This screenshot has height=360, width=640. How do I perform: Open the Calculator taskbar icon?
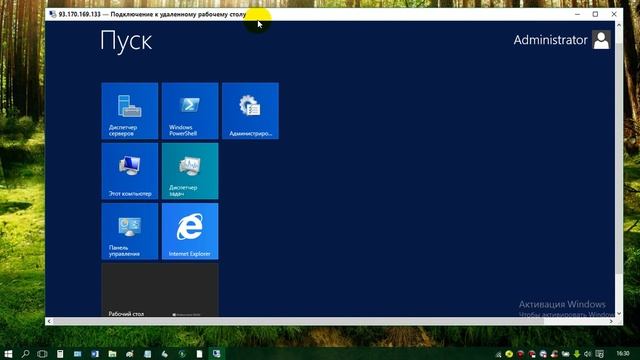click(60, 353)
